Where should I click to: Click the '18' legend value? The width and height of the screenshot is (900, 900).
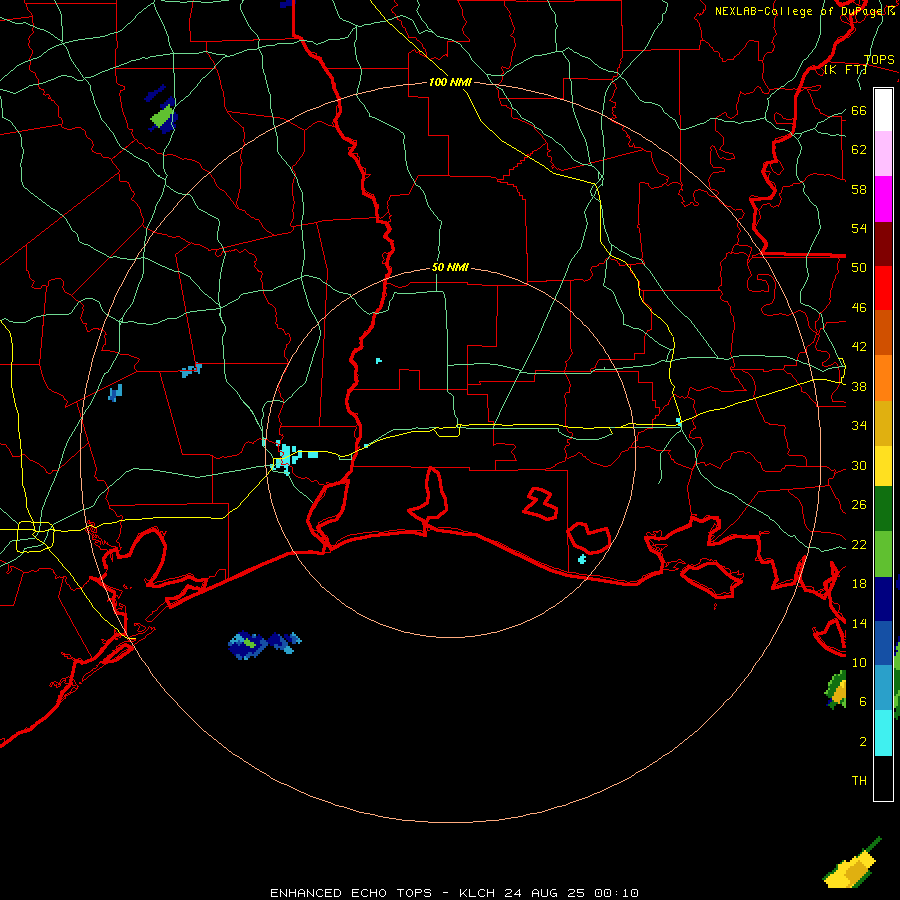click(859, 584)
